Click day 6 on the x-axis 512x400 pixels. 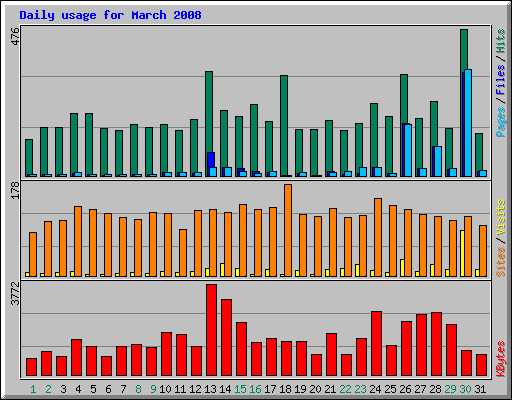[108, 389]
